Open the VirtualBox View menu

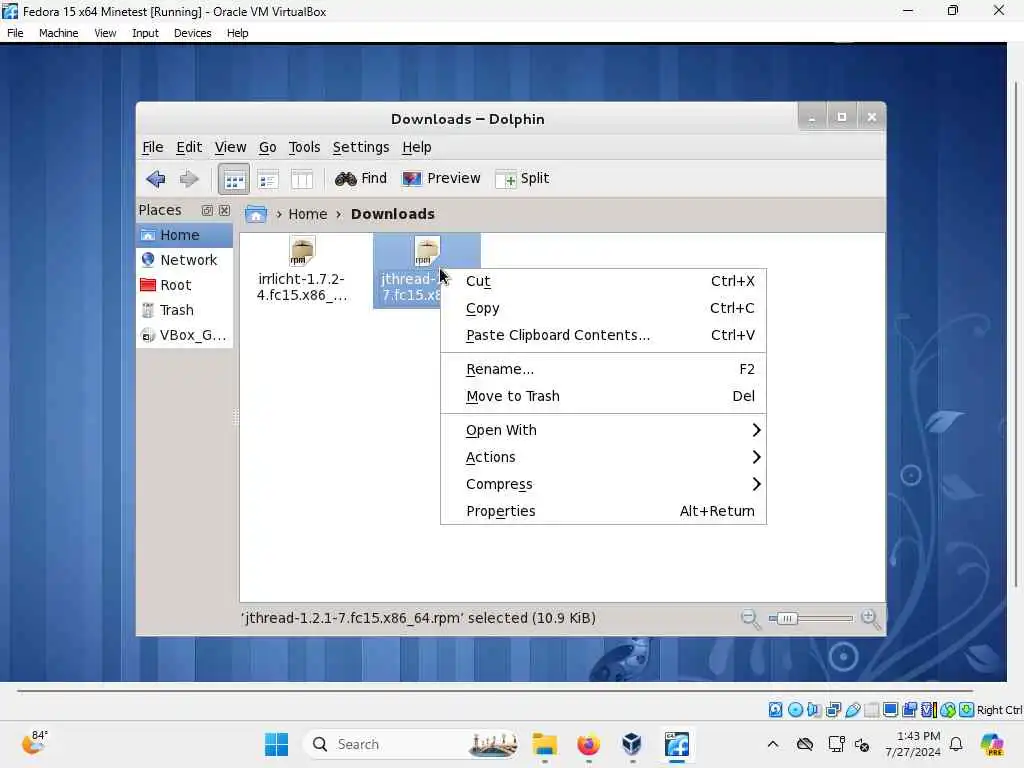105,33
